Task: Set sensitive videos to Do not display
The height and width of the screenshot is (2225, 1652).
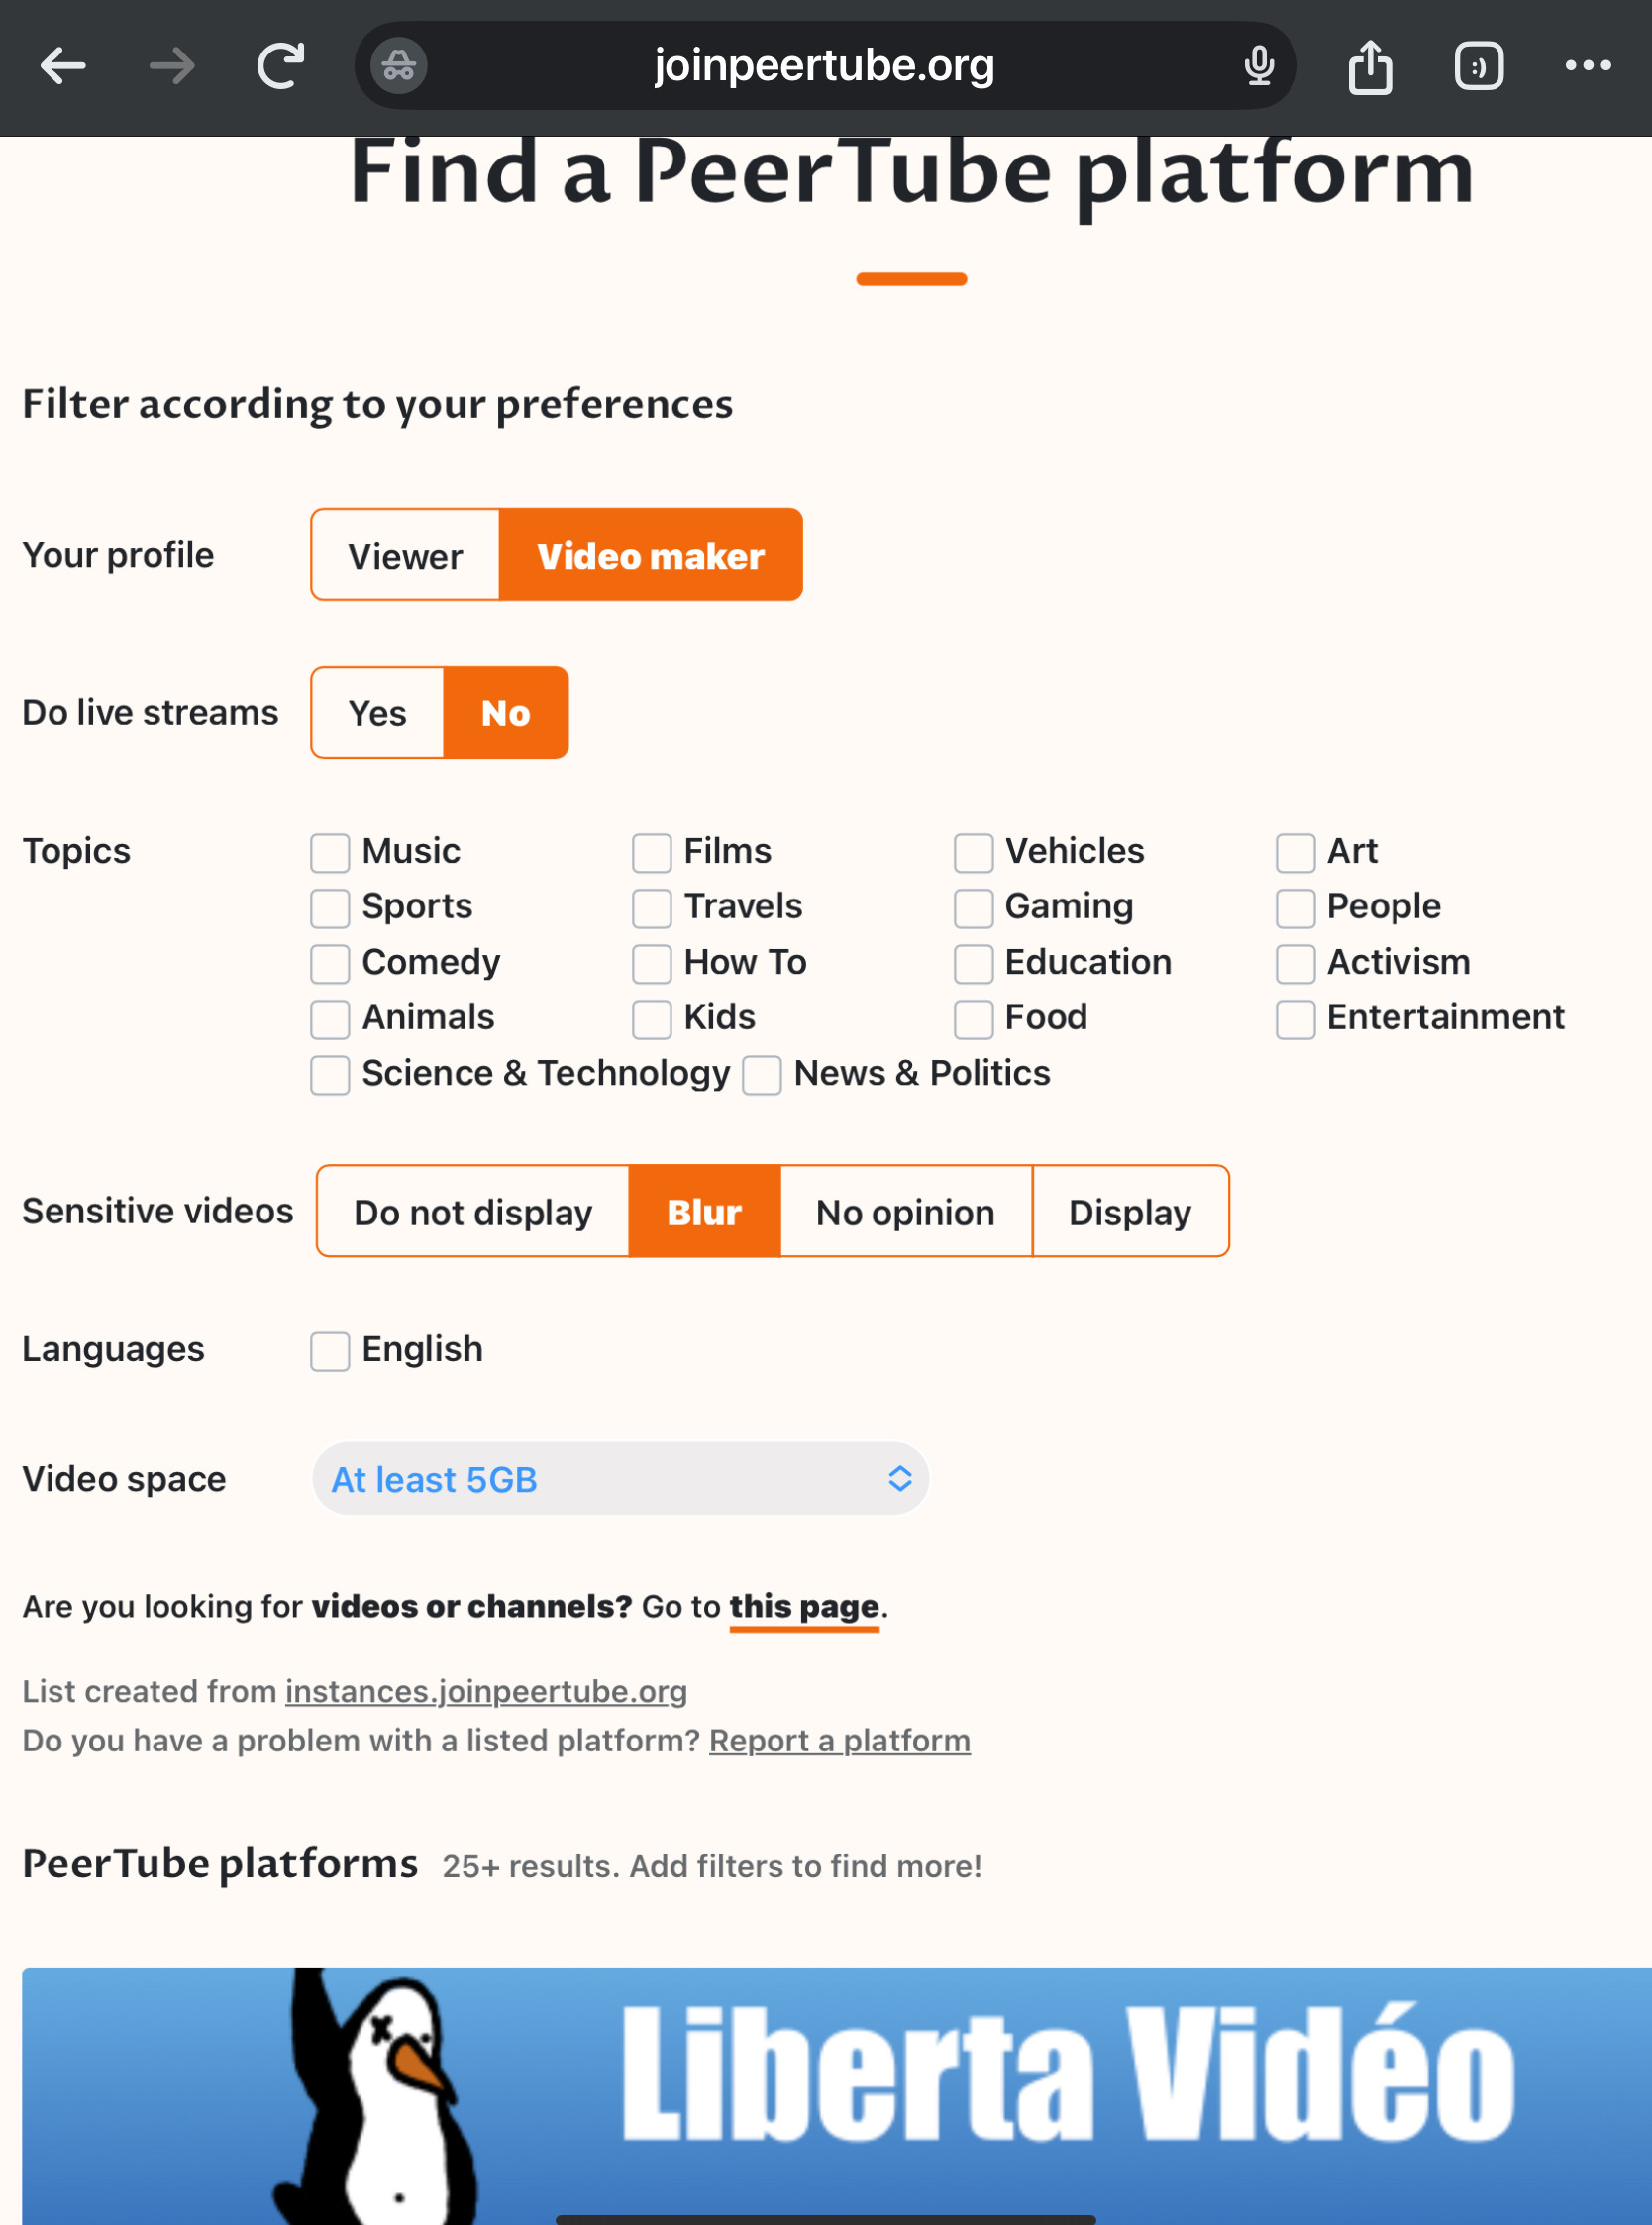Action: [473, 1212]
